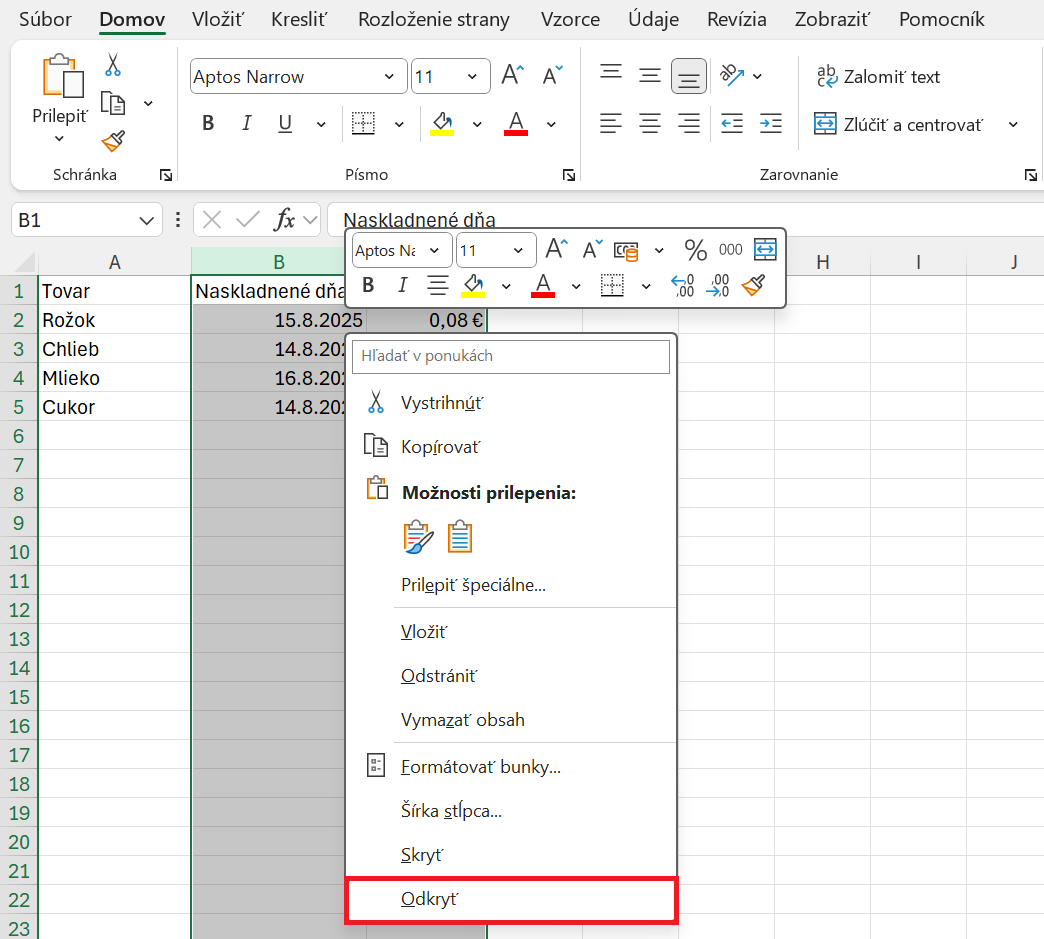Toggle Bold in the ribbon Písmo group

(208, 123)
